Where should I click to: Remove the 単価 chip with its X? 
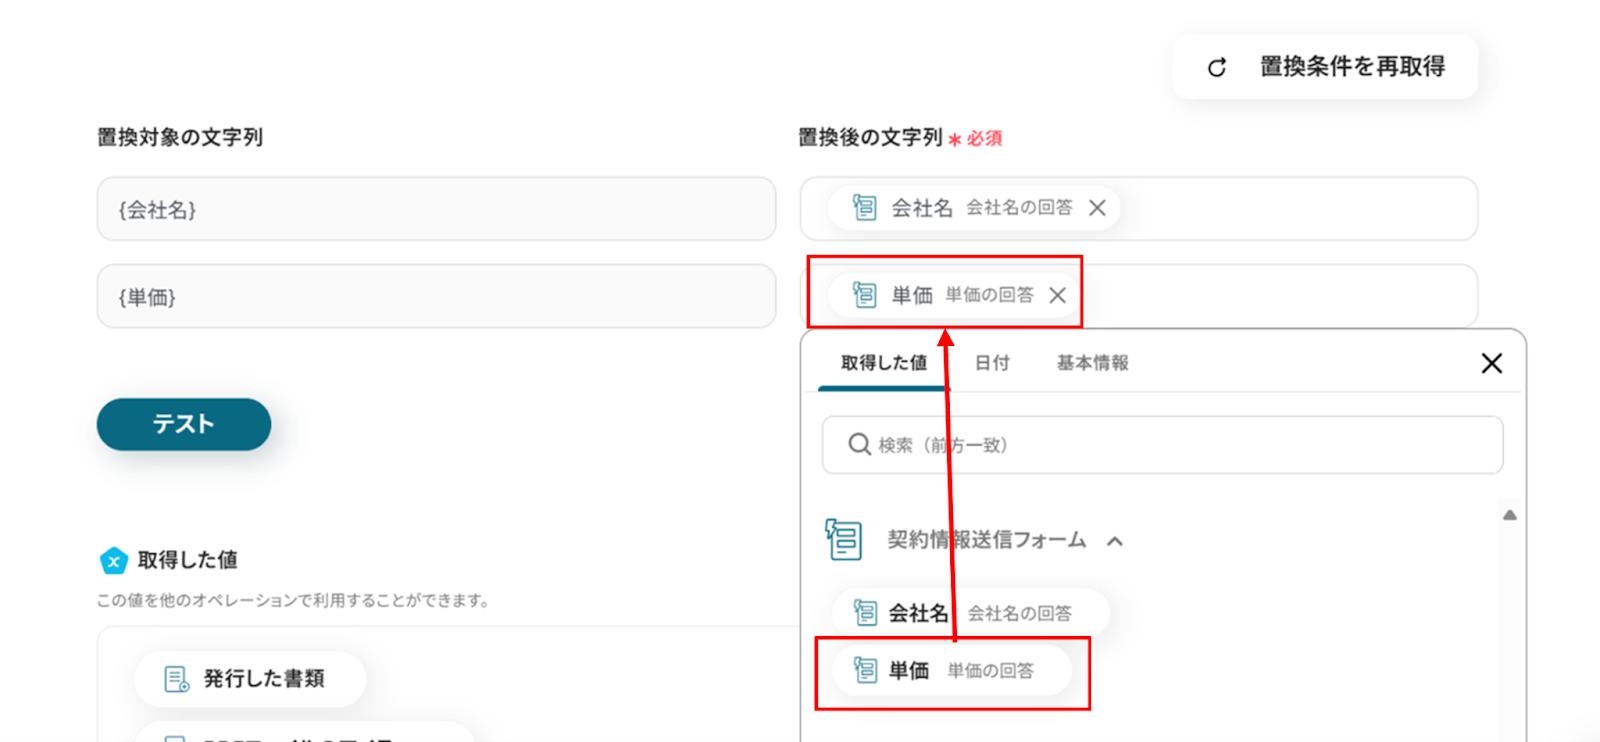pos(1057,295)
